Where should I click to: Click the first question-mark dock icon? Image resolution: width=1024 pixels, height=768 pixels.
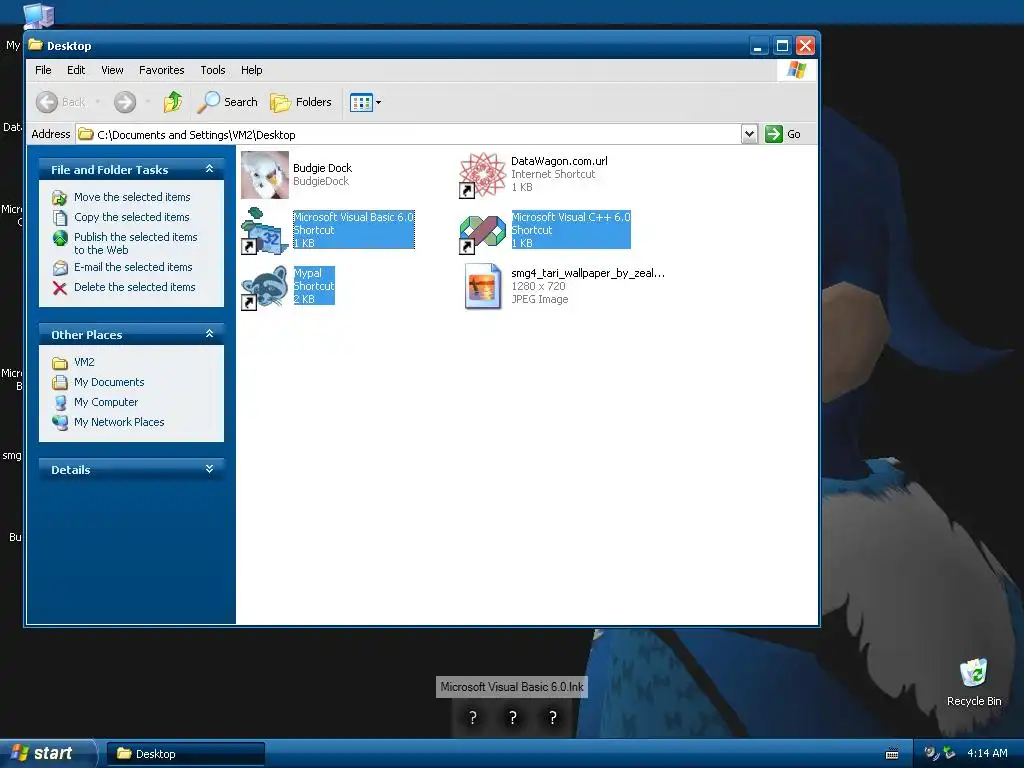coord(473,718)
